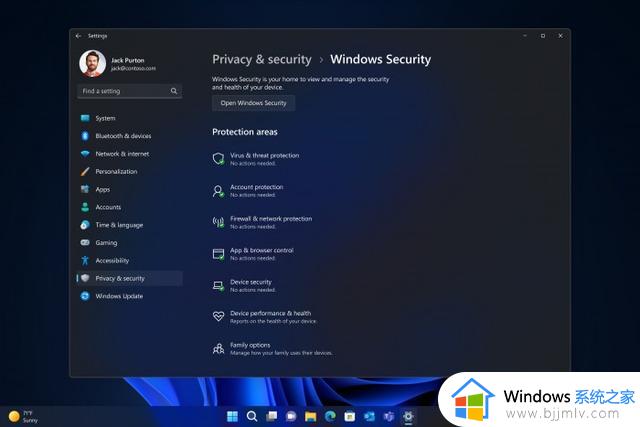Click the antenna icon for Firewall protection
The width and height of the screenshot is (640, 427).
[x=218, y=222]
